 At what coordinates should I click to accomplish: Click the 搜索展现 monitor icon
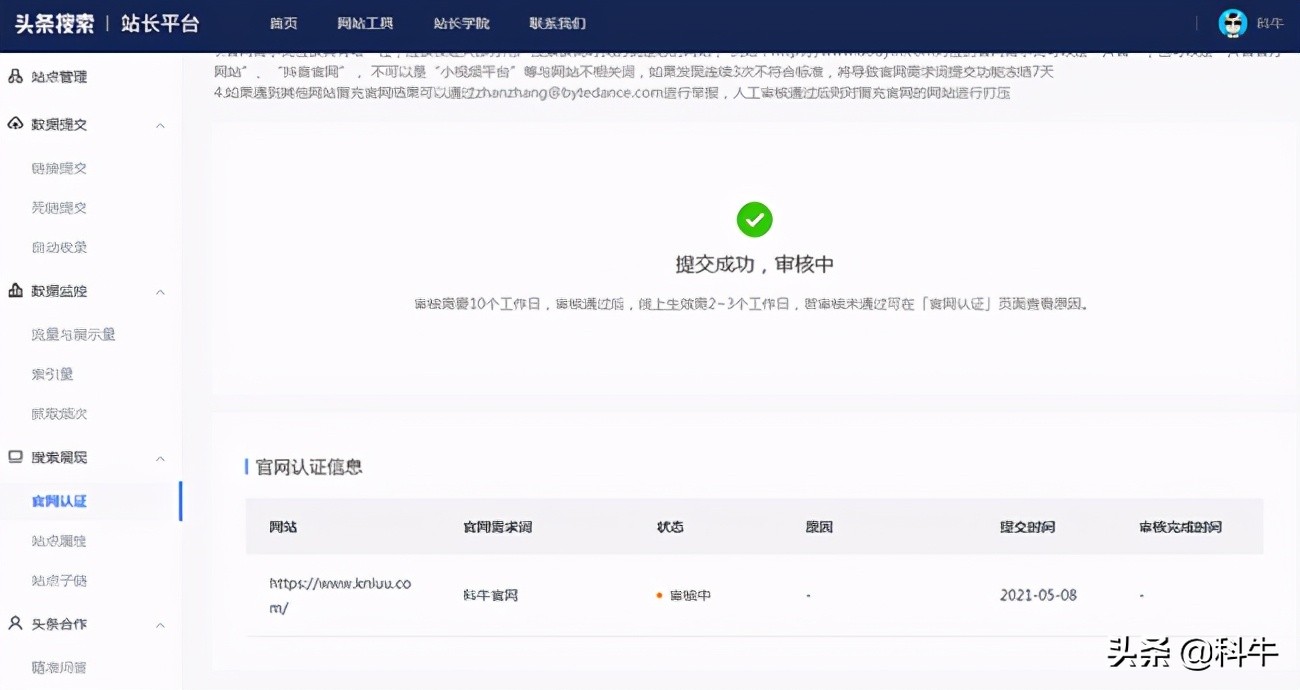tap(15, 457)
